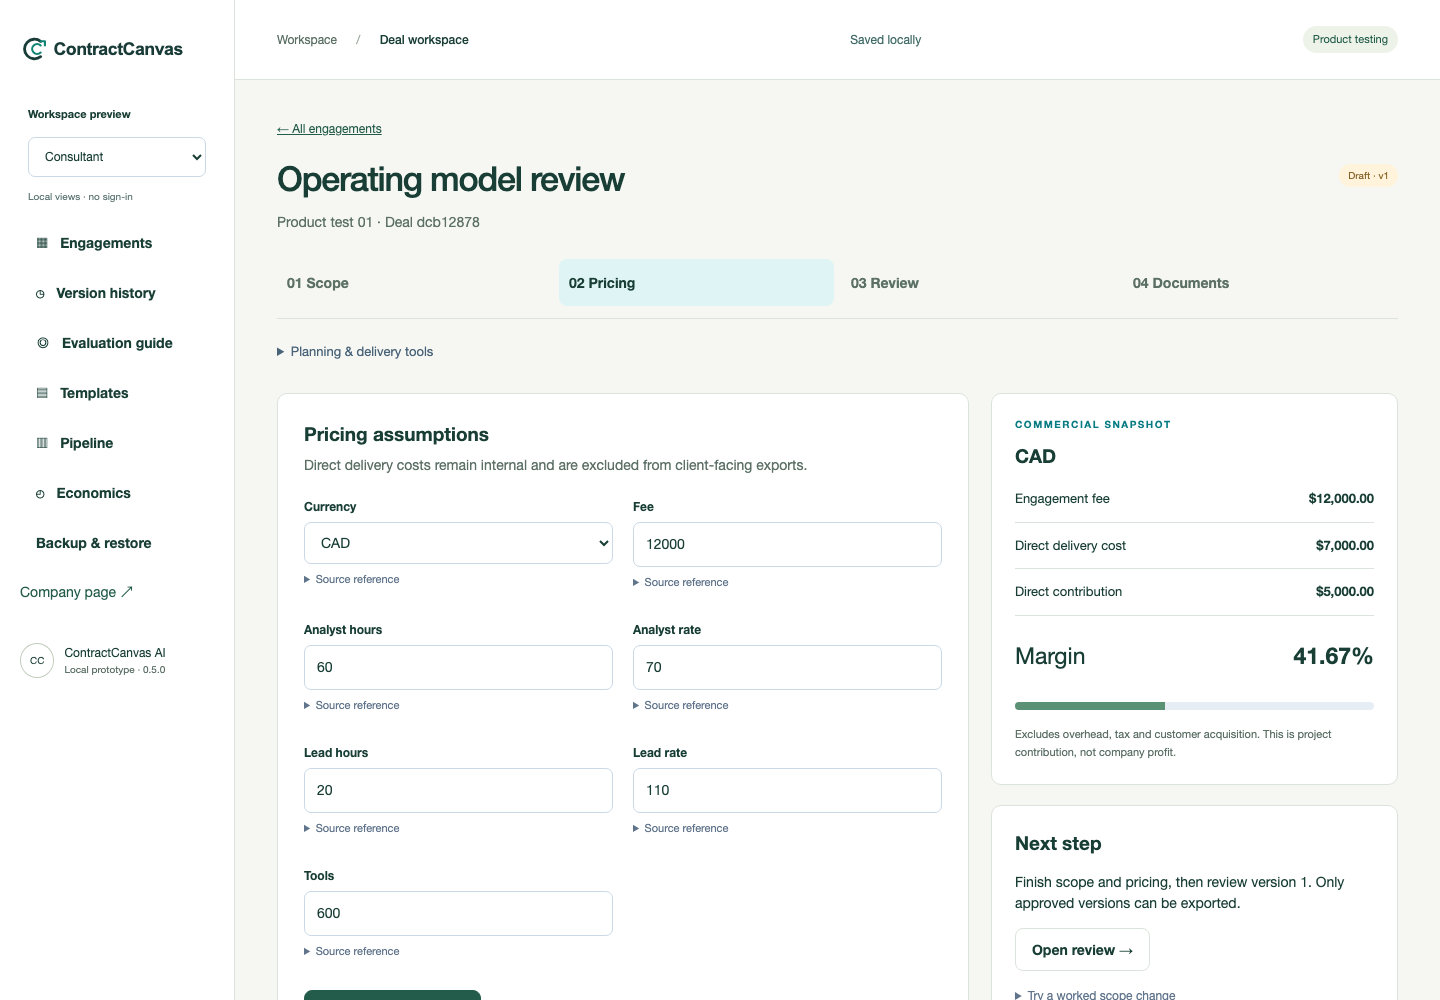The height and width of the screenshot is (1000, 1440).
Task: Select the 02 Pricing tab
Action: tap(696, 283)
